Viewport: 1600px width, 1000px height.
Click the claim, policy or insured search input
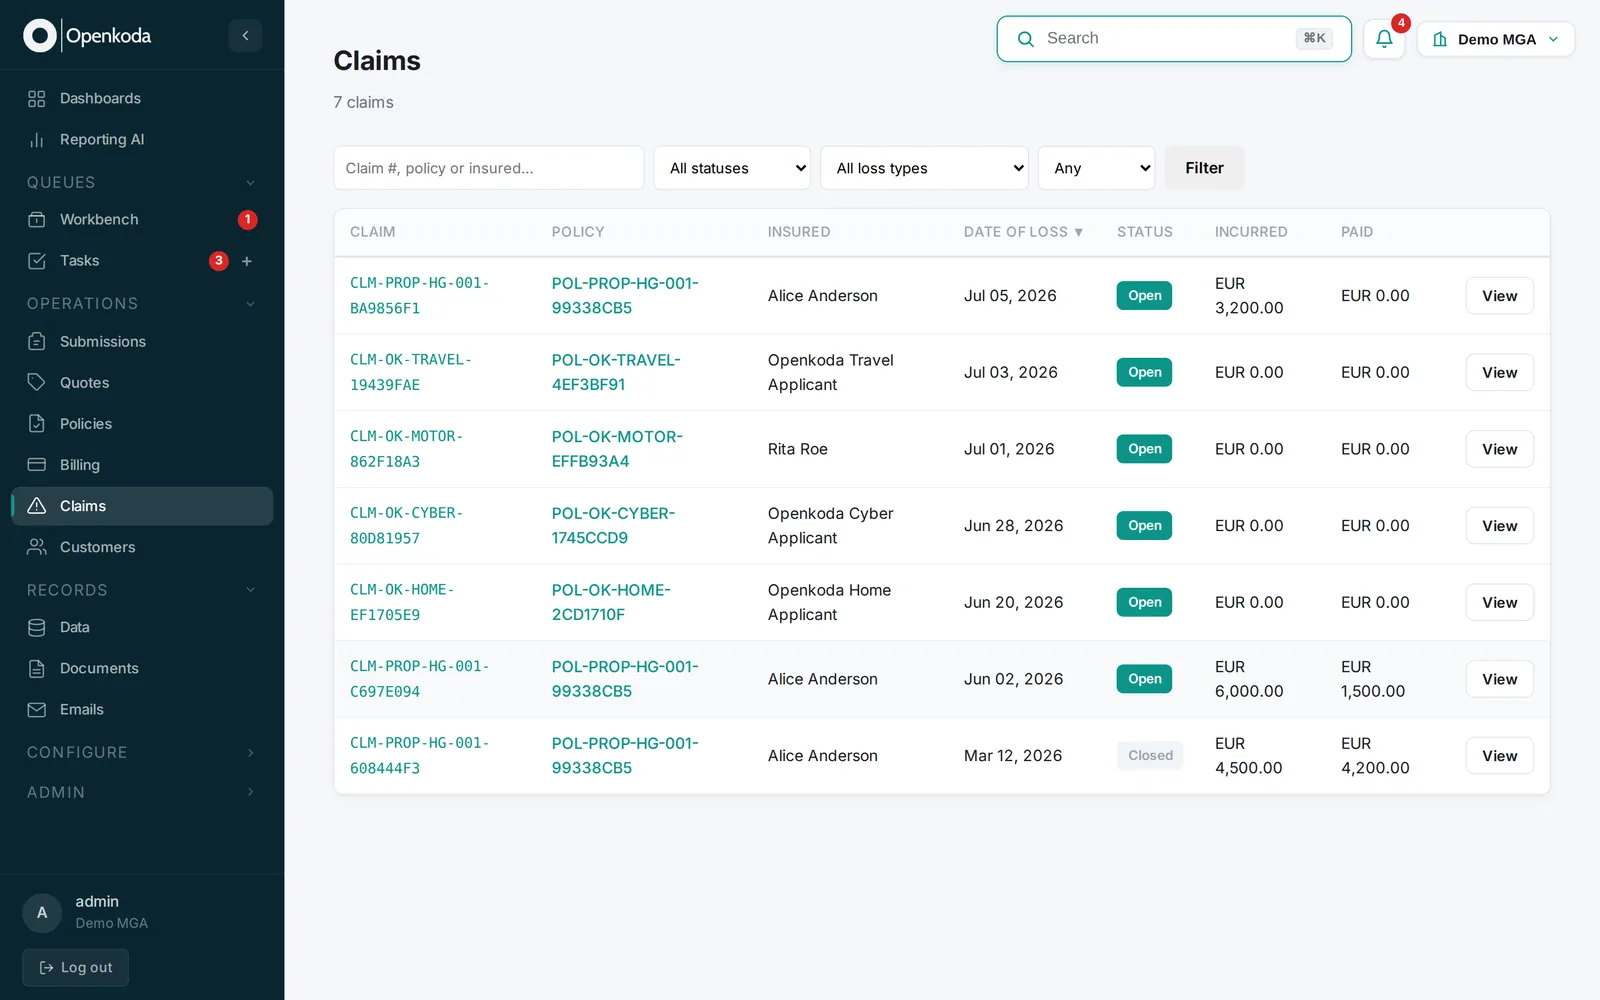pos(488,168)
